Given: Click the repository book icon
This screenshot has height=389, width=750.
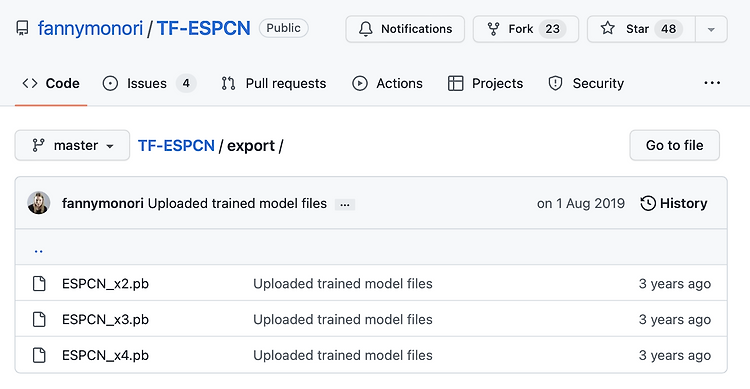Looking at the screenshot, I should point(22,28).
